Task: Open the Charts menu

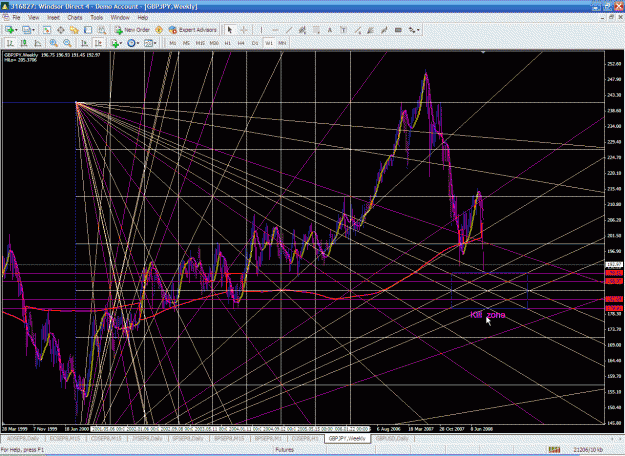Action: [x=75, y=18]
